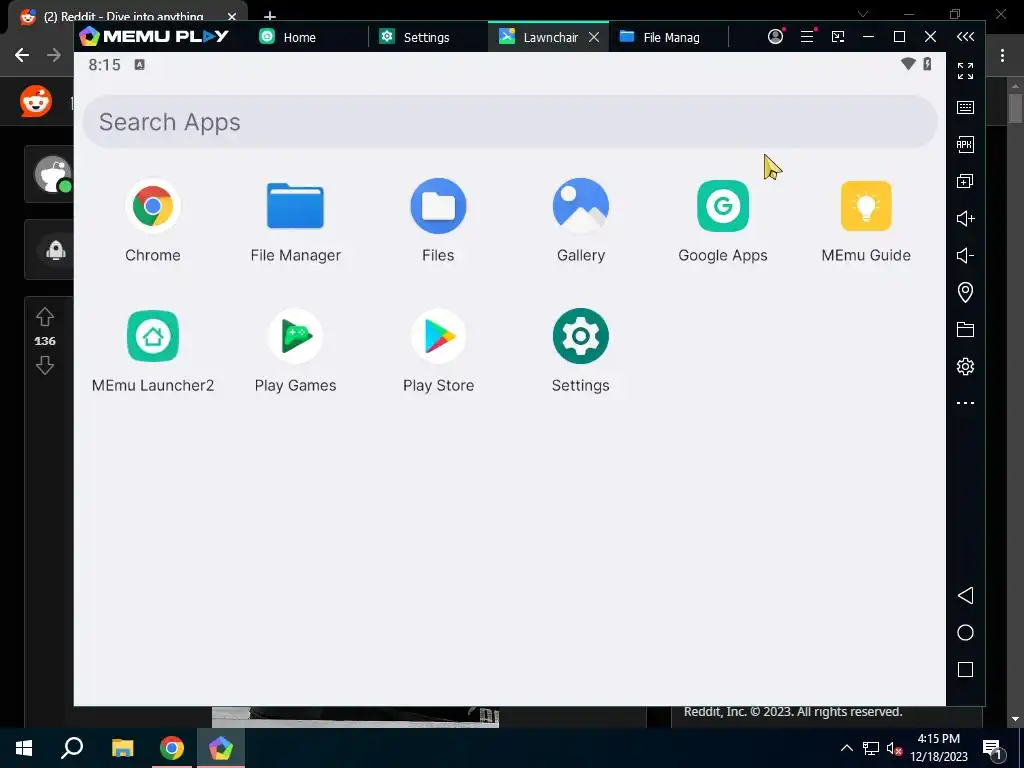Click the Reddit logo in the browser
1024x768 pixels.
point(35,101)
